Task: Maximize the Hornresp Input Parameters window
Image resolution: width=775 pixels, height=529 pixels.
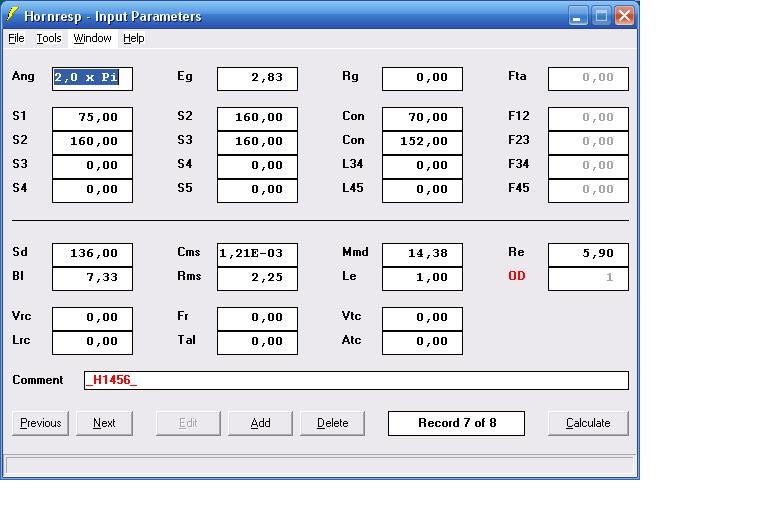Action: 601,16
